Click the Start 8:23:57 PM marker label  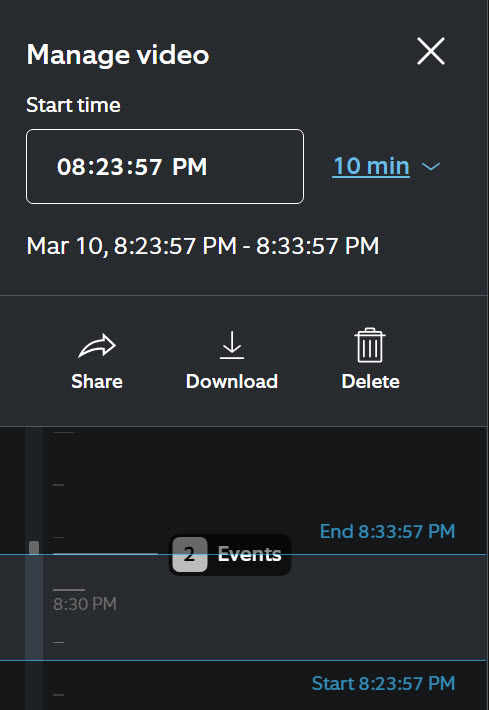[x=383, y=683]
